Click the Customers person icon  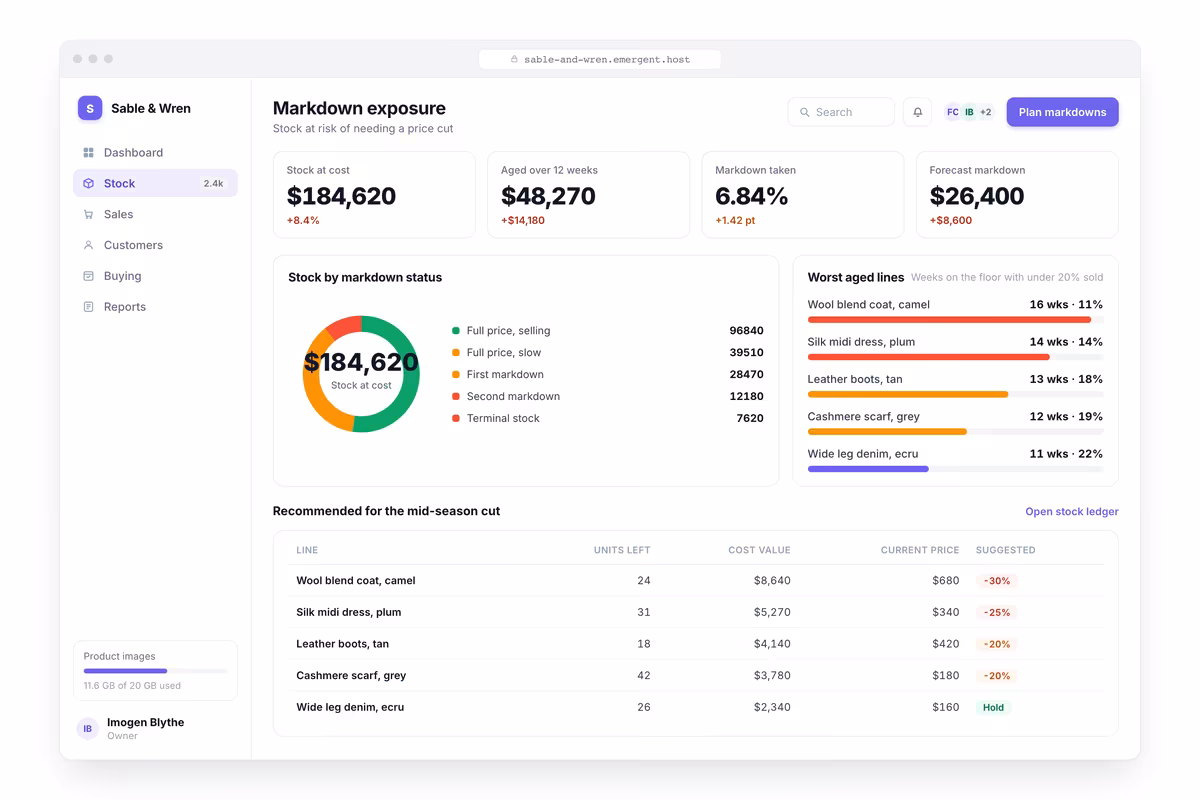[88, 245]
